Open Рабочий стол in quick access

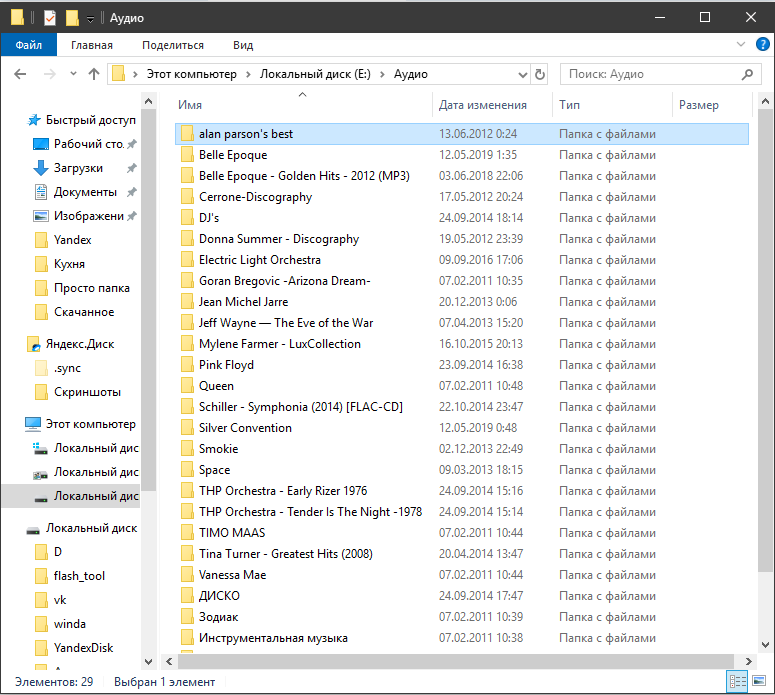(x=88, y=144)
